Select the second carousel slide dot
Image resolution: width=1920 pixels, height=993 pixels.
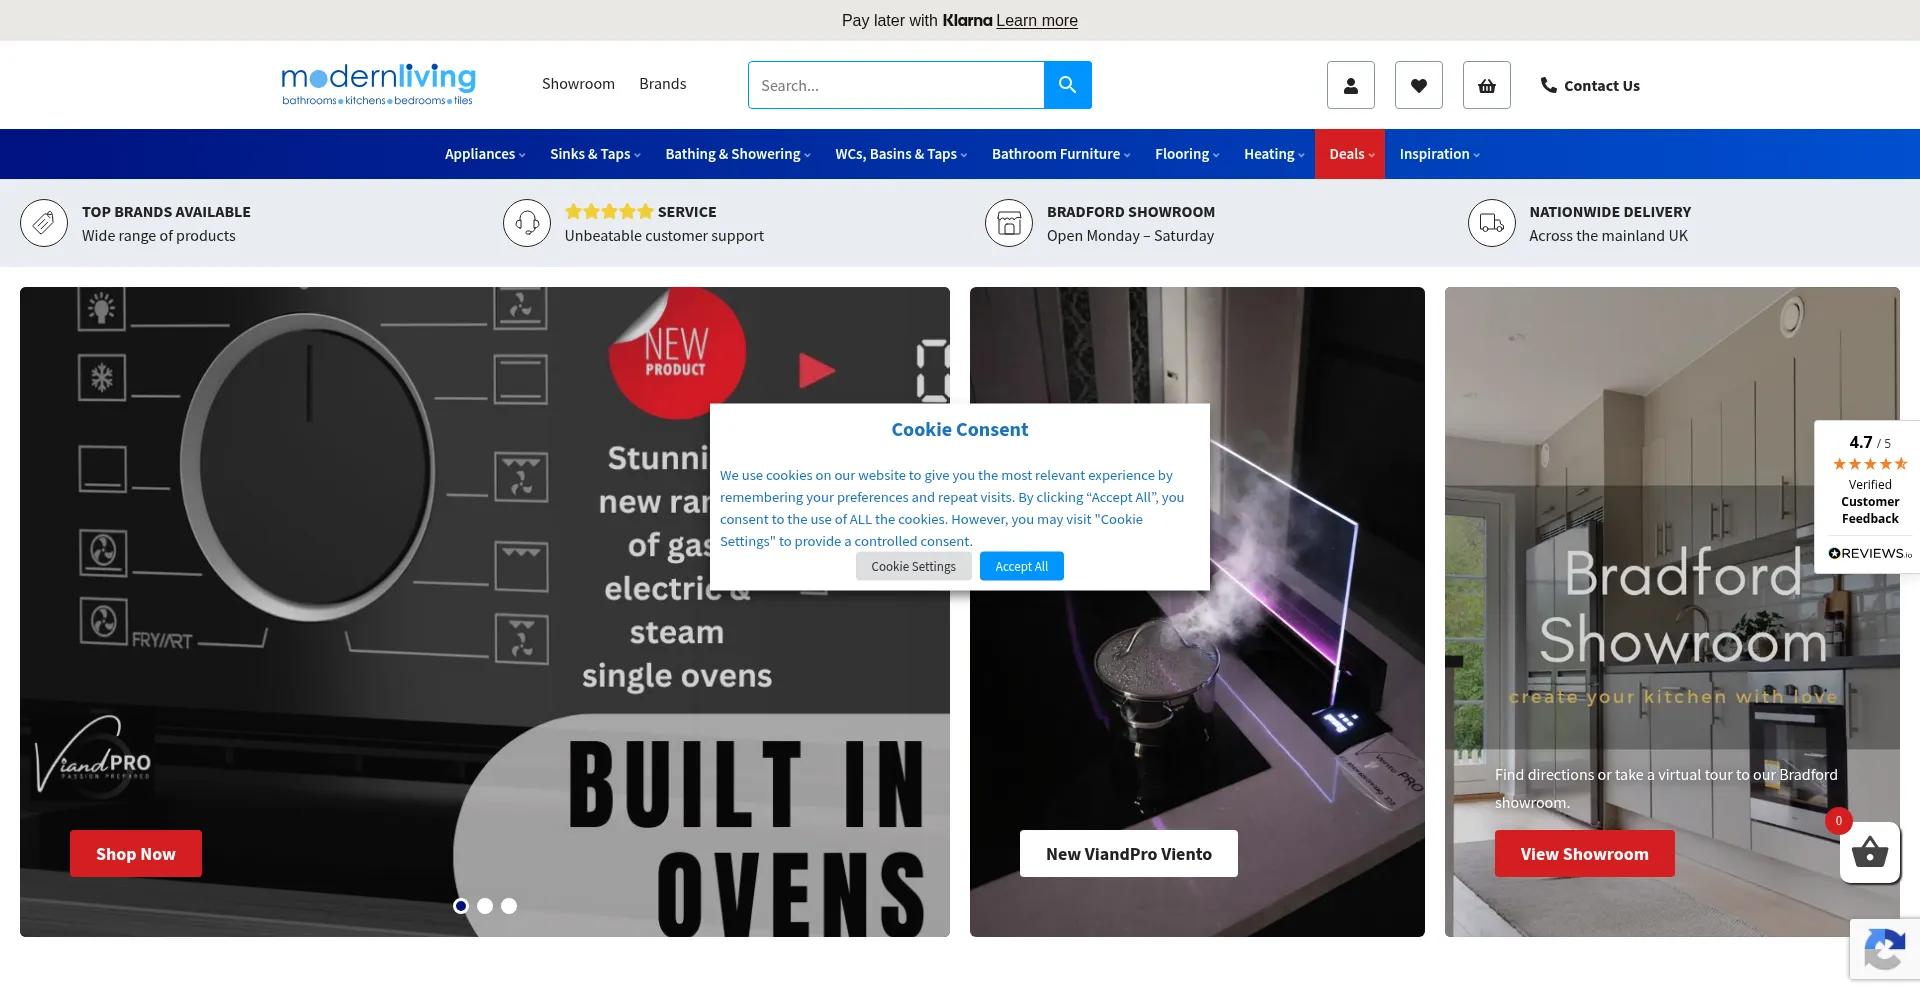[485, 905]
